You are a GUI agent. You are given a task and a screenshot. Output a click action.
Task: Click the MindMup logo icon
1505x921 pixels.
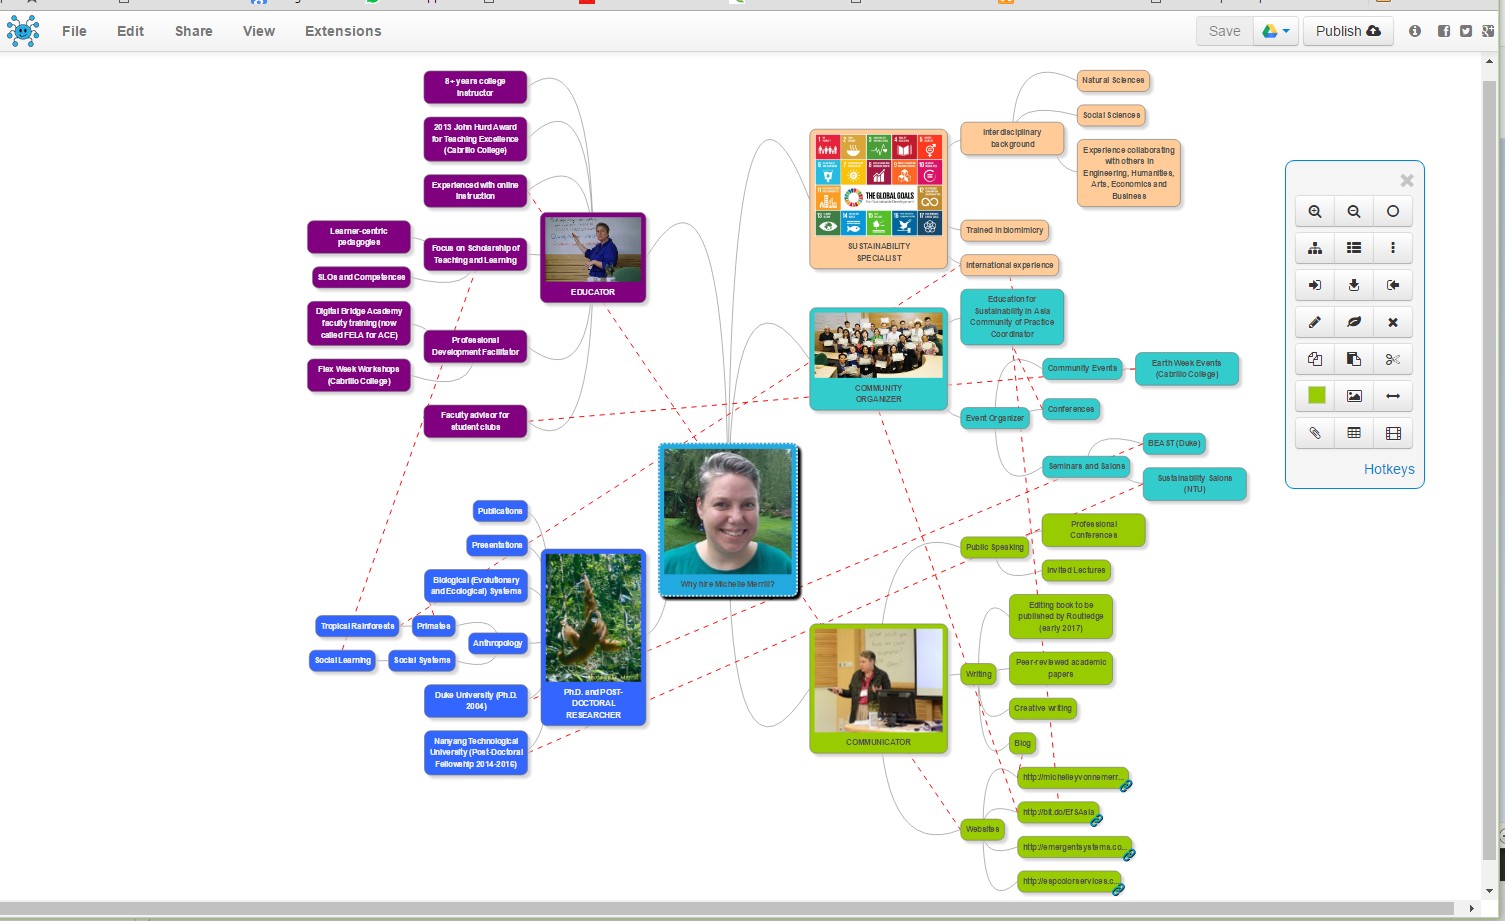(x=23, y=31)
